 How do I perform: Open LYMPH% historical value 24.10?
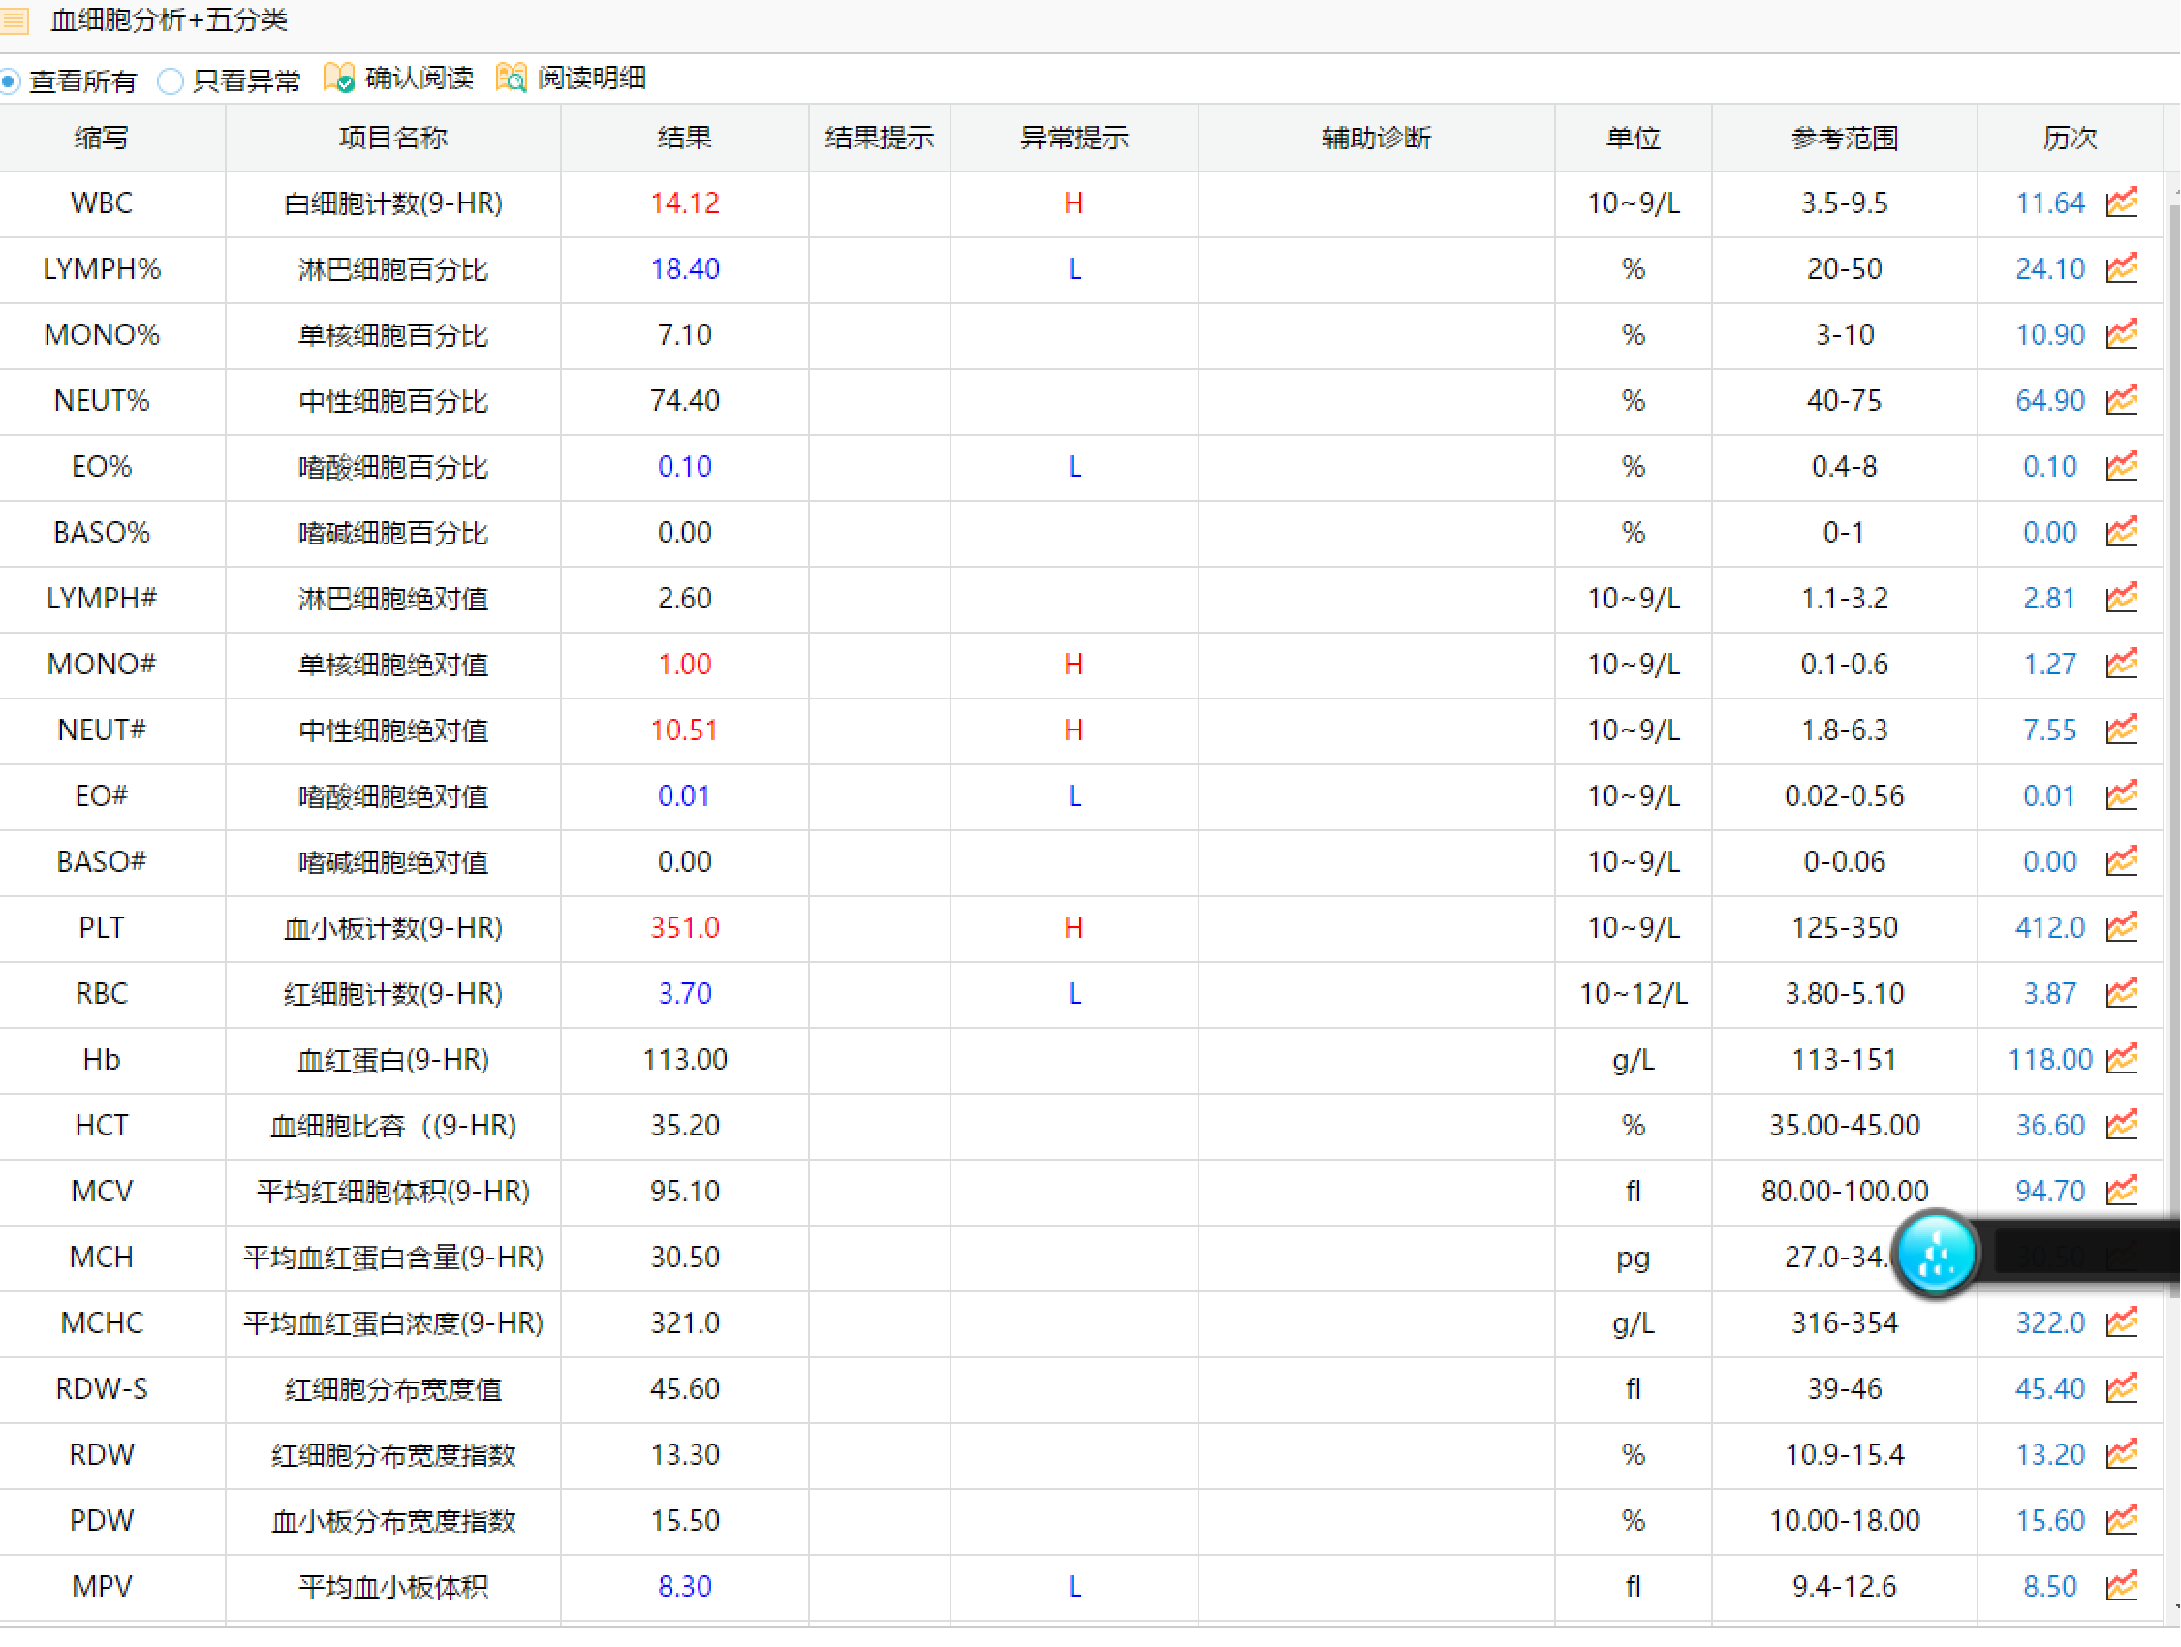2048,269
